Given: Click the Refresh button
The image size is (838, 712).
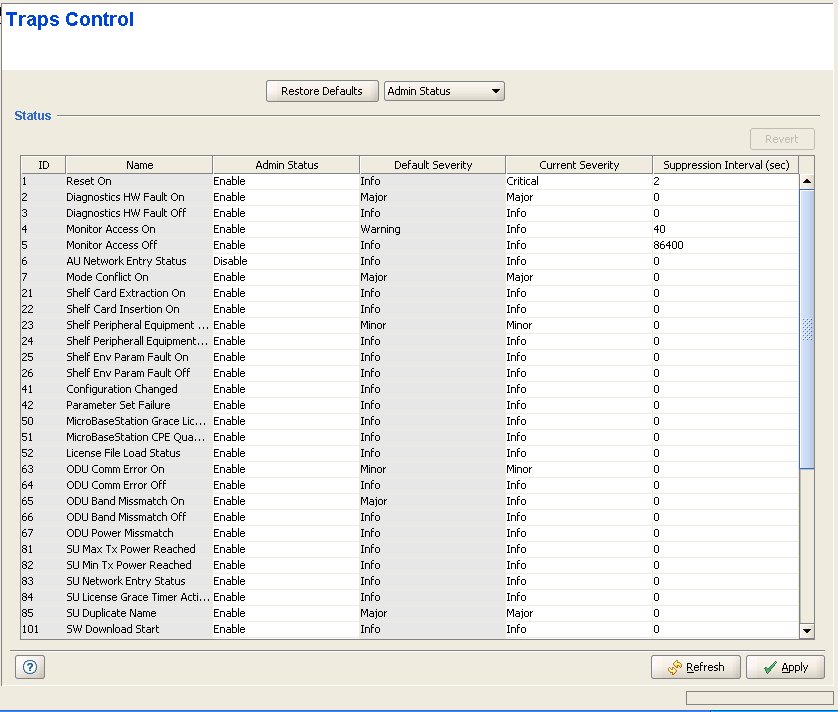Looking at the screenshot, I should click(695, 667).
